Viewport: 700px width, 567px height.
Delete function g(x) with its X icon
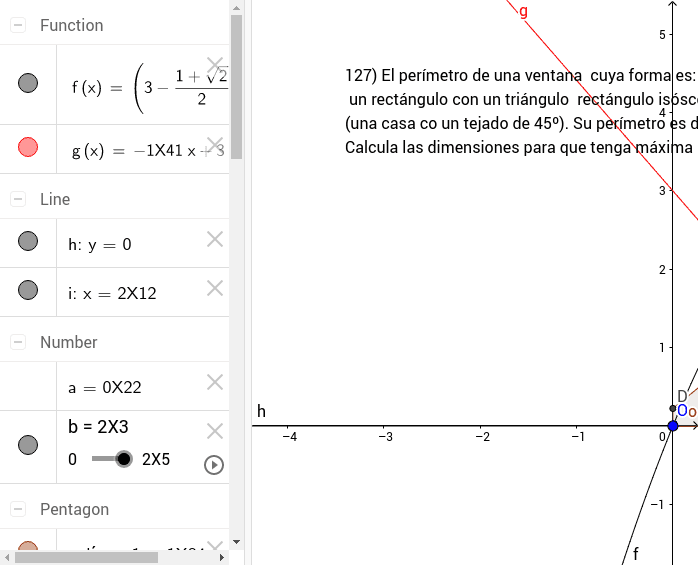click(x=215, y=146)
